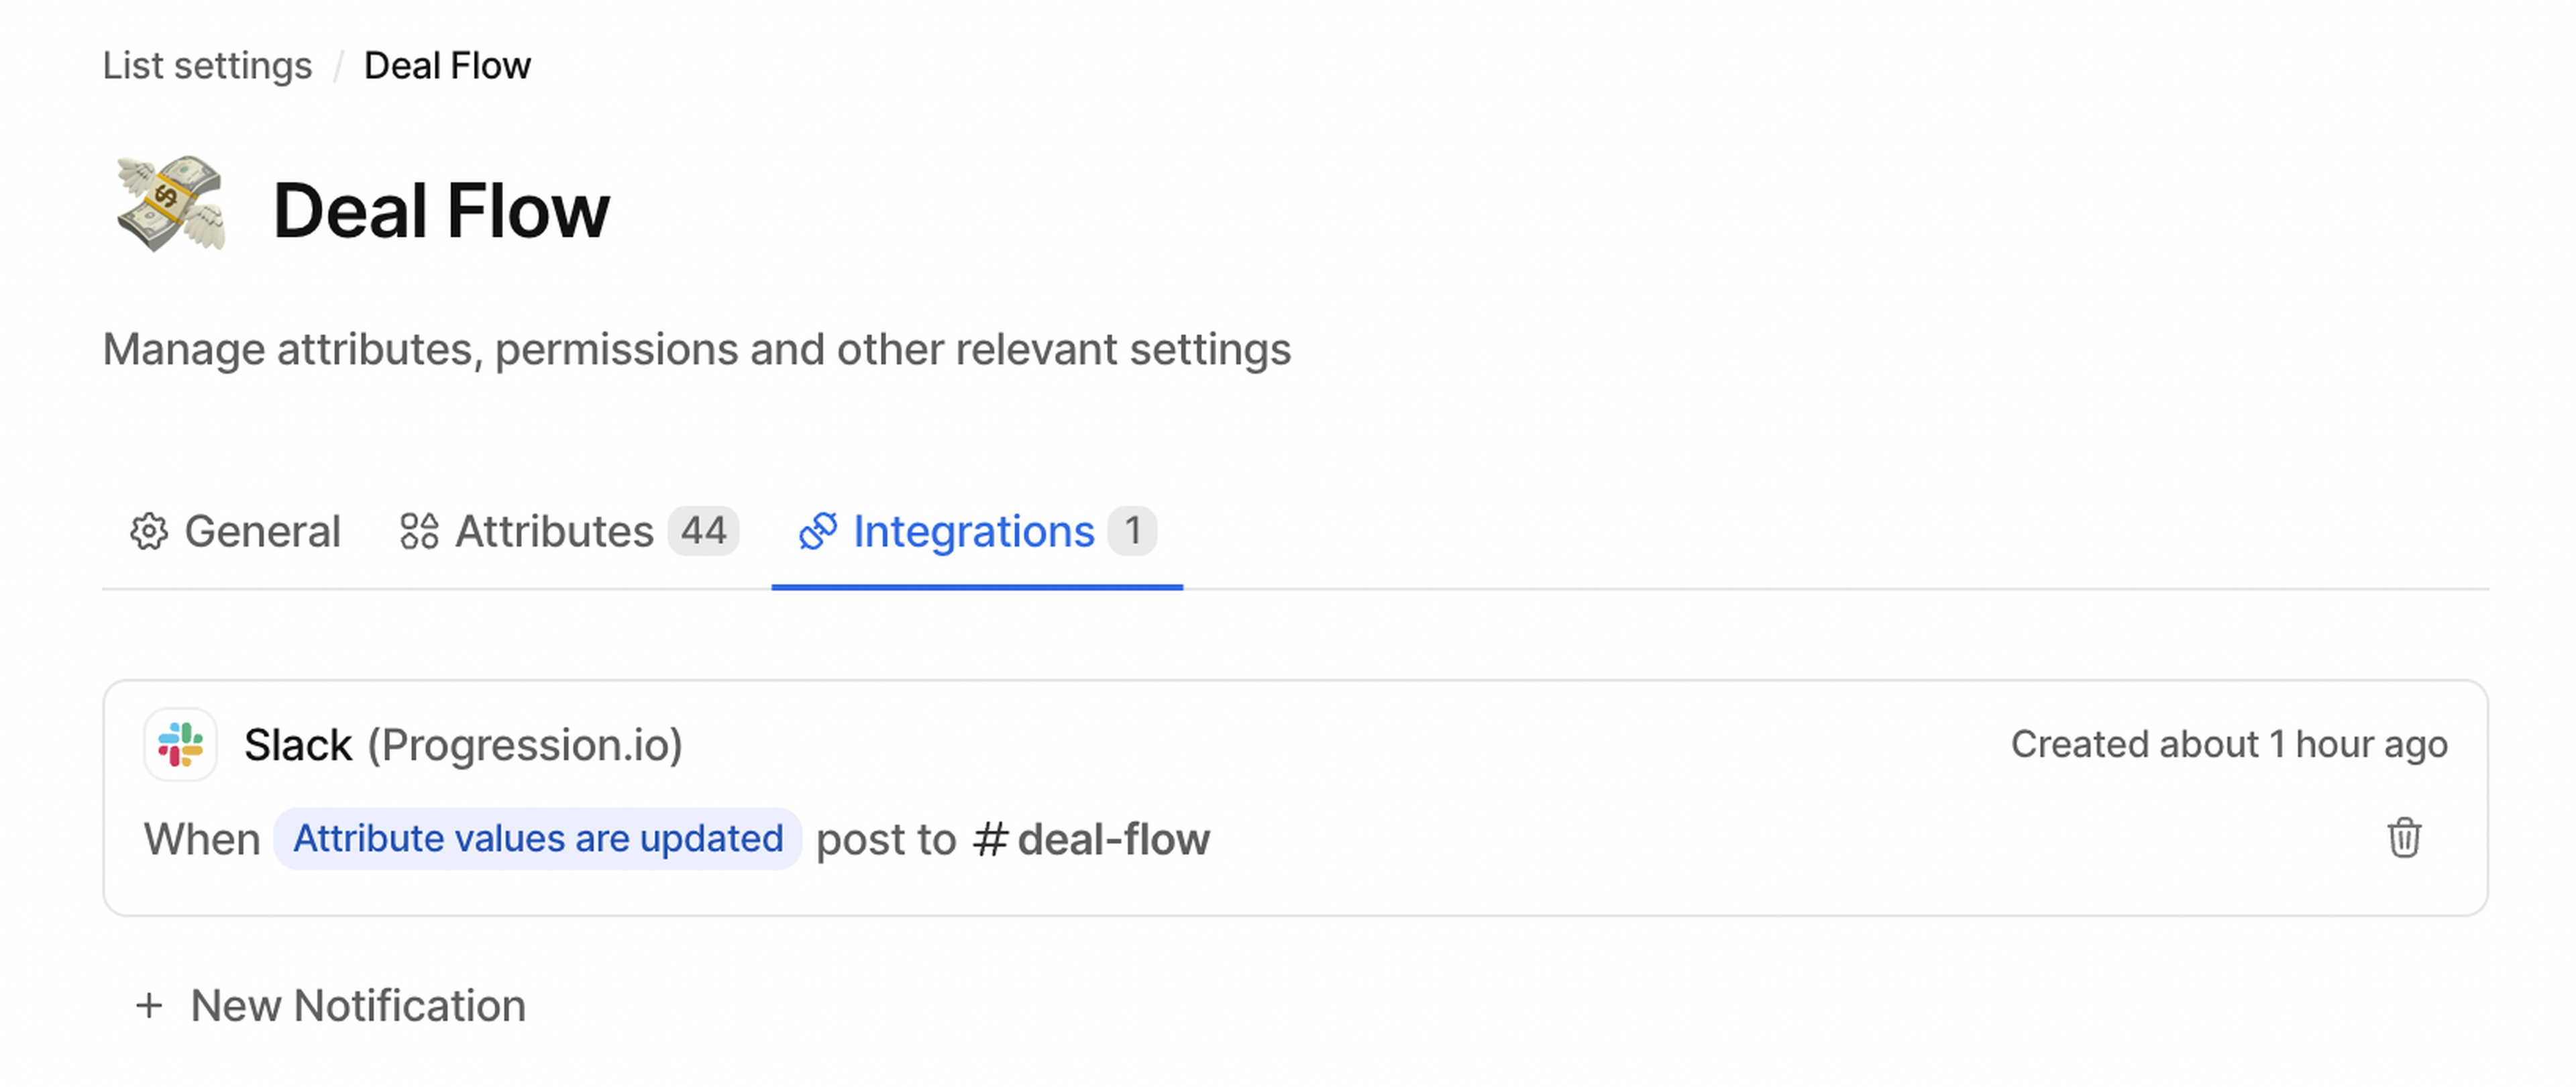
Task: Click the Slack (Progression.io) integration name
Action: pyautogui.click(x=463, y=745)
